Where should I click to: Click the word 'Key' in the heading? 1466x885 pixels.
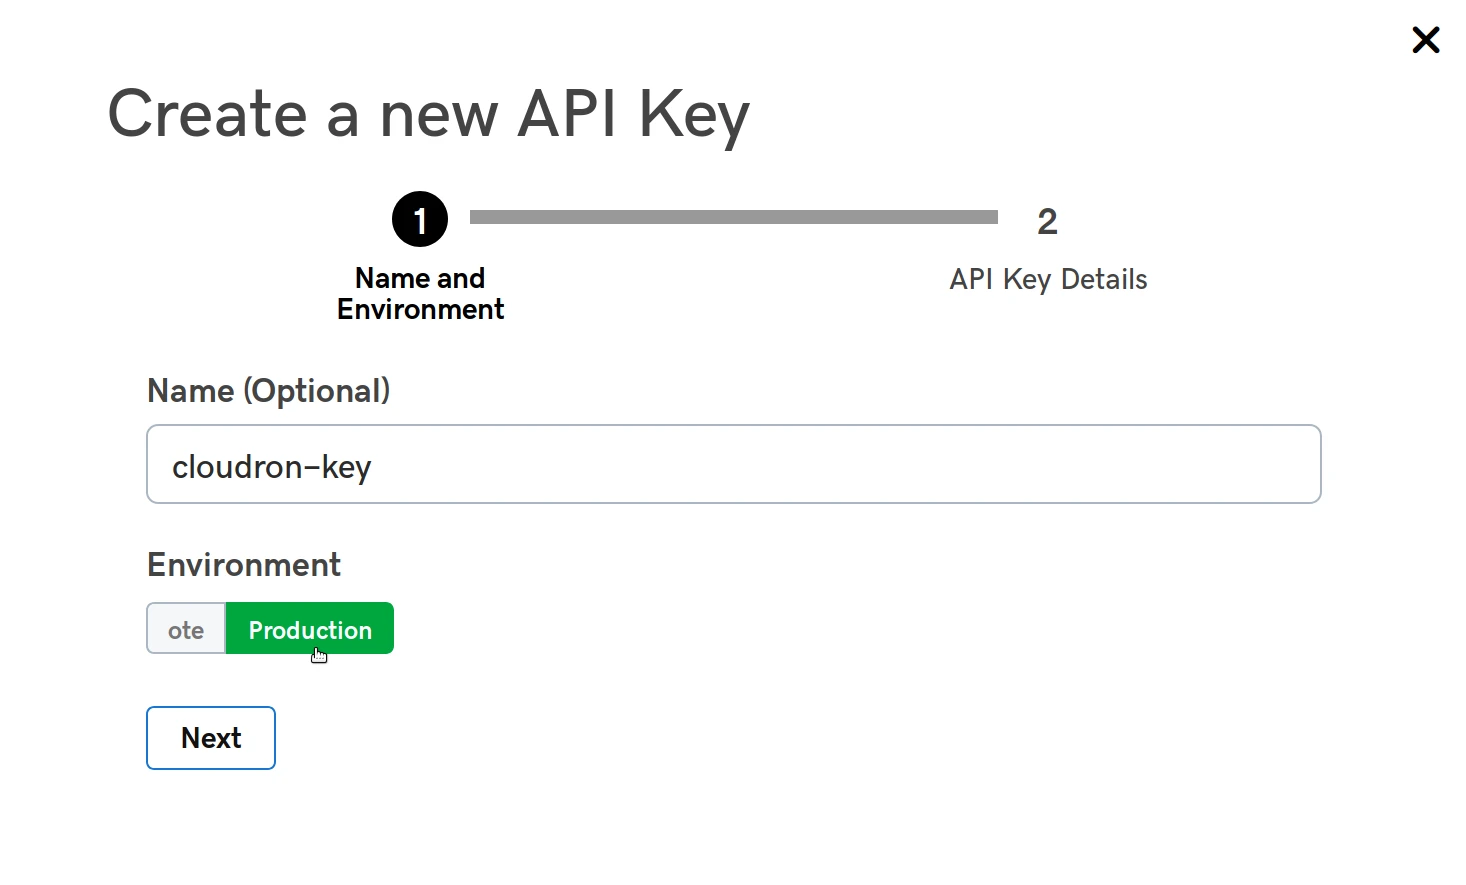[x=693, y=114]
